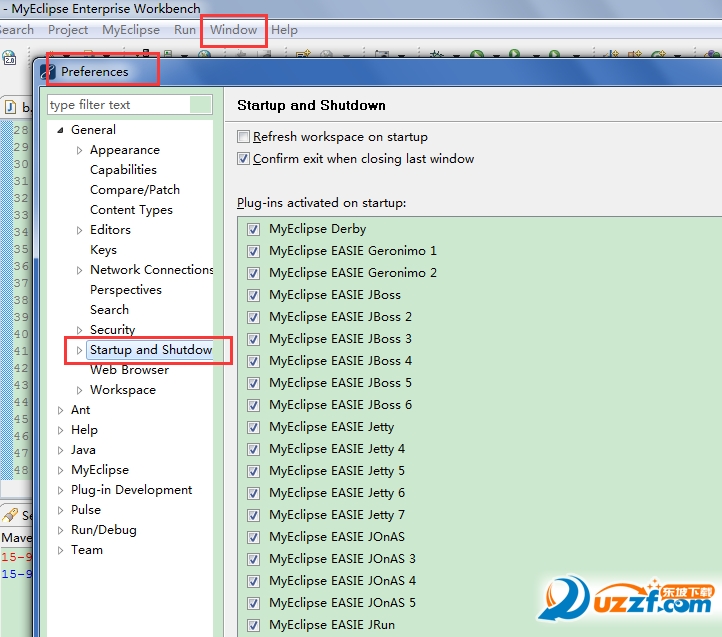Open the Run menu

185,30
